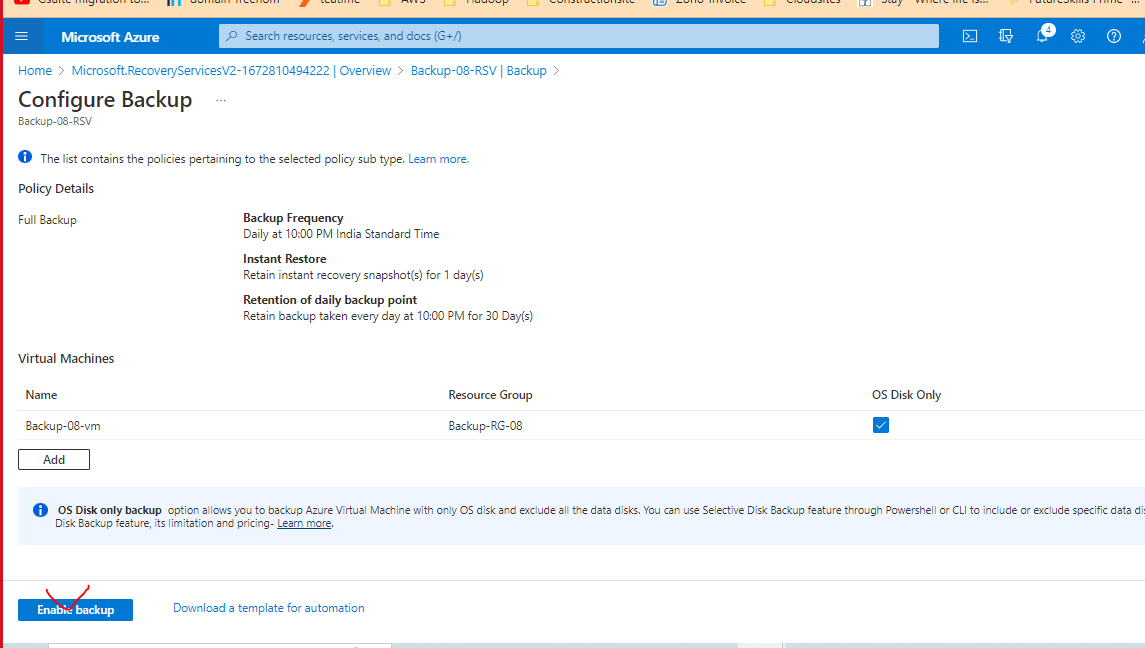
Task: Click the Full Backup policy label
Action: tap(47, 220)
